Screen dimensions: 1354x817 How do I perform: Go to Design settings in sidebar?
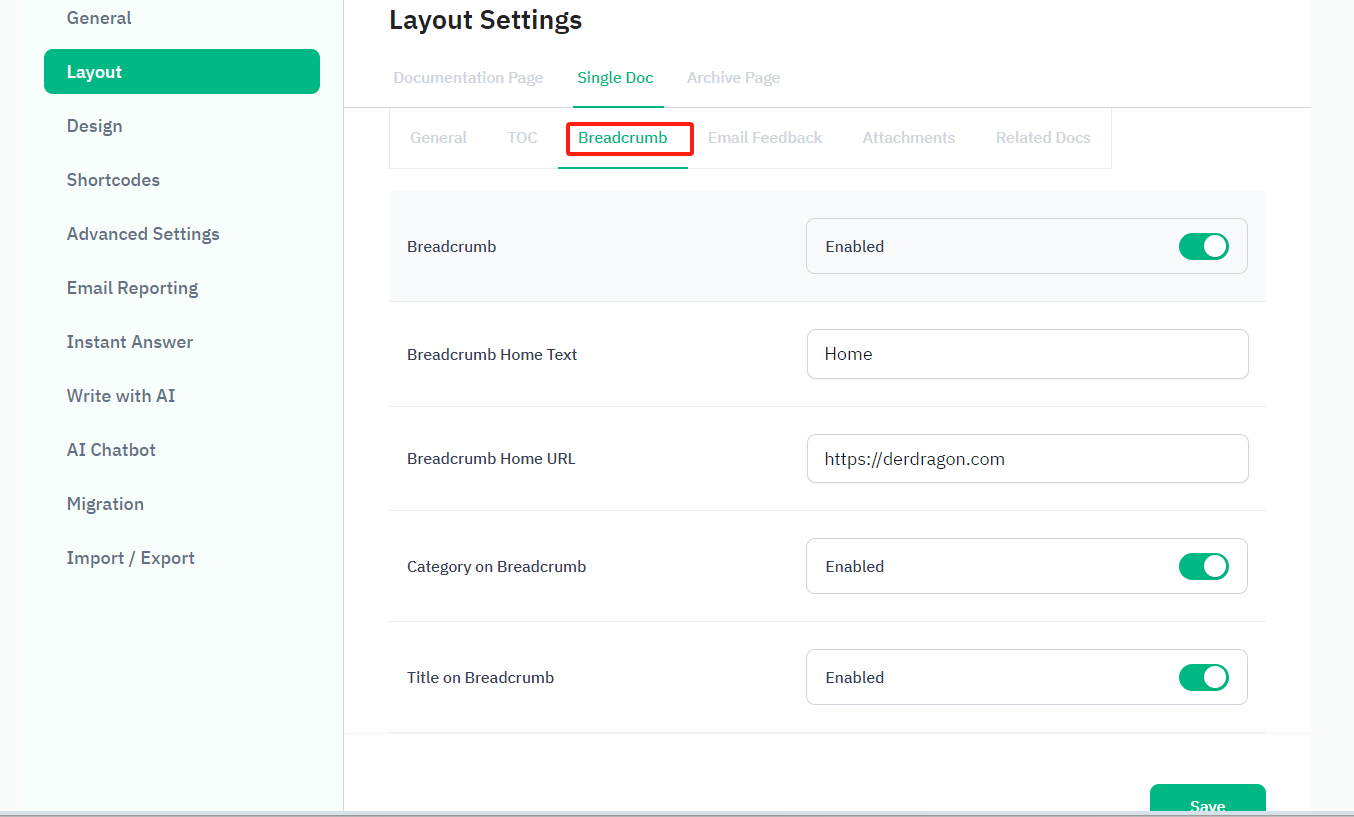tap(95, 126)
